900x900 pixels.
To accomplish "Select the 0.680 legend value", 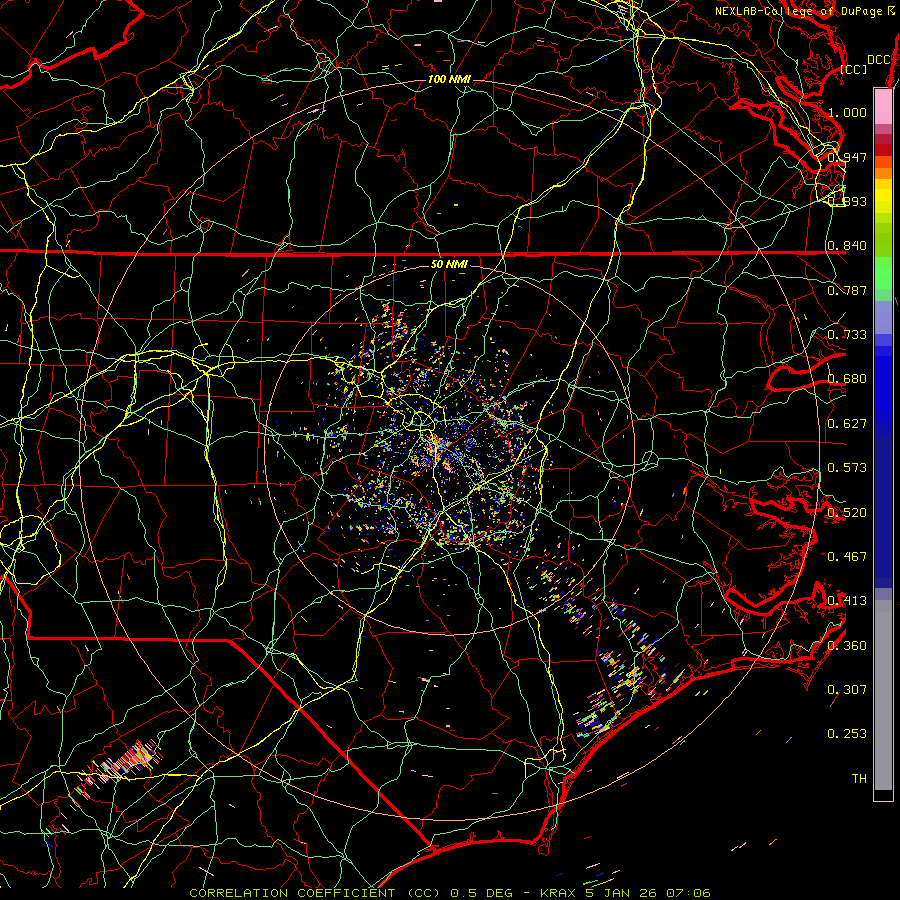I will click(847, 379).
